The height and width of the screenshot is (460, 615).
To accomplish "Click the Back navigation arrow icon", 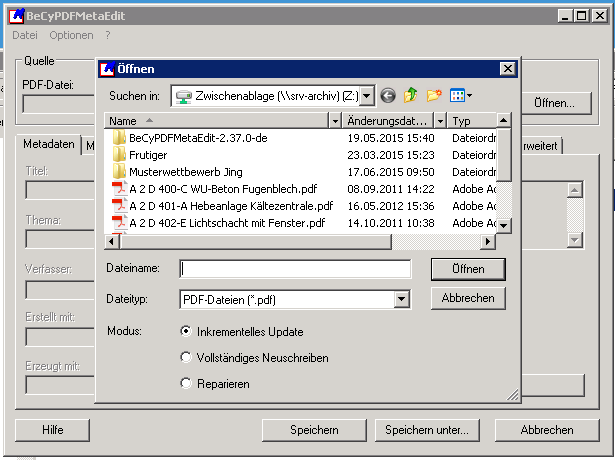I will pos(388,96).
